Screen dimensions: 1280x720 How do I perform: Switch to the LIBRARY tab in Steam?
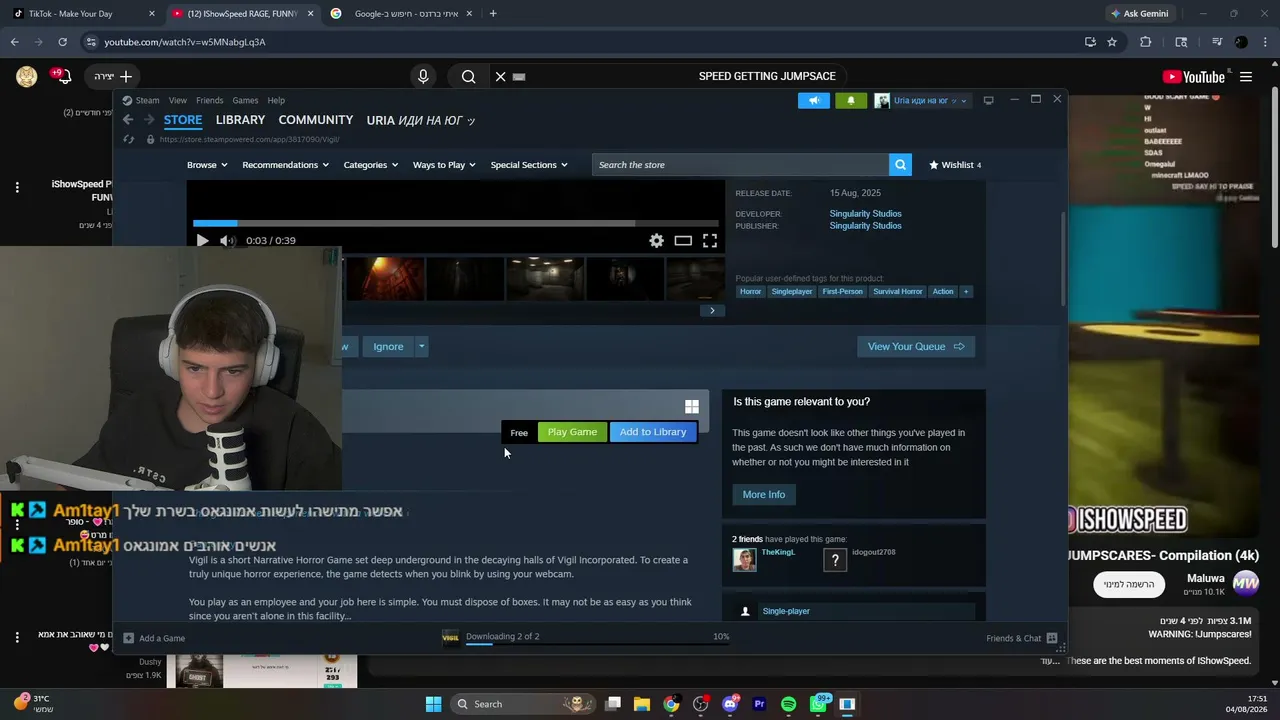coord(240,120)
